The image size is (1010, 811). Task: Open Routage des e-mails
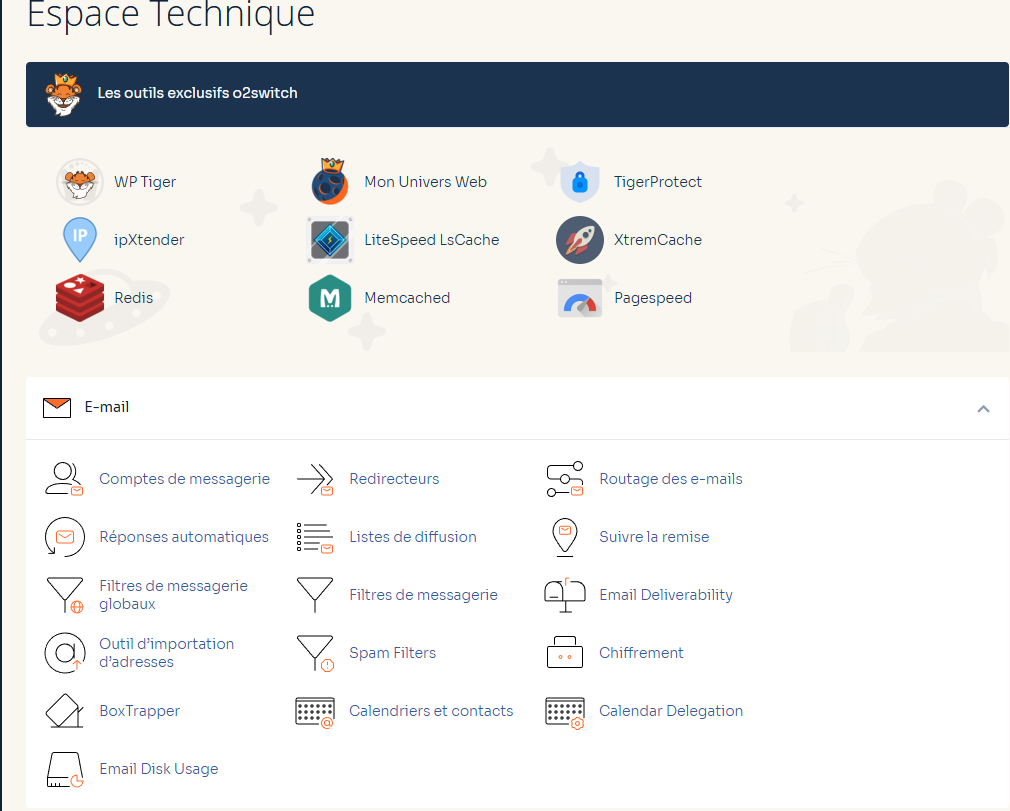coord(670,479)
